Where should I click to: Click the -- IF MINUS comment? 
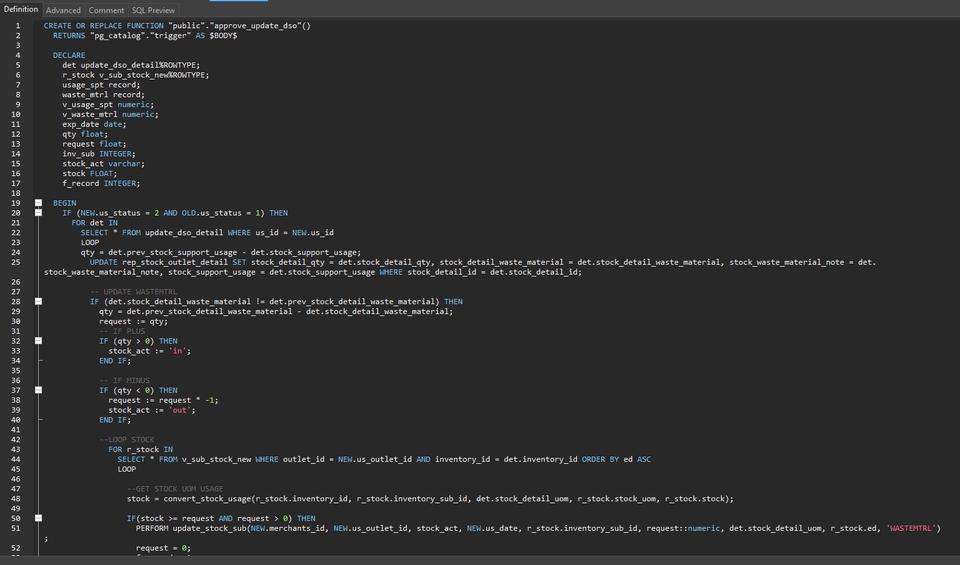[124, 380]
